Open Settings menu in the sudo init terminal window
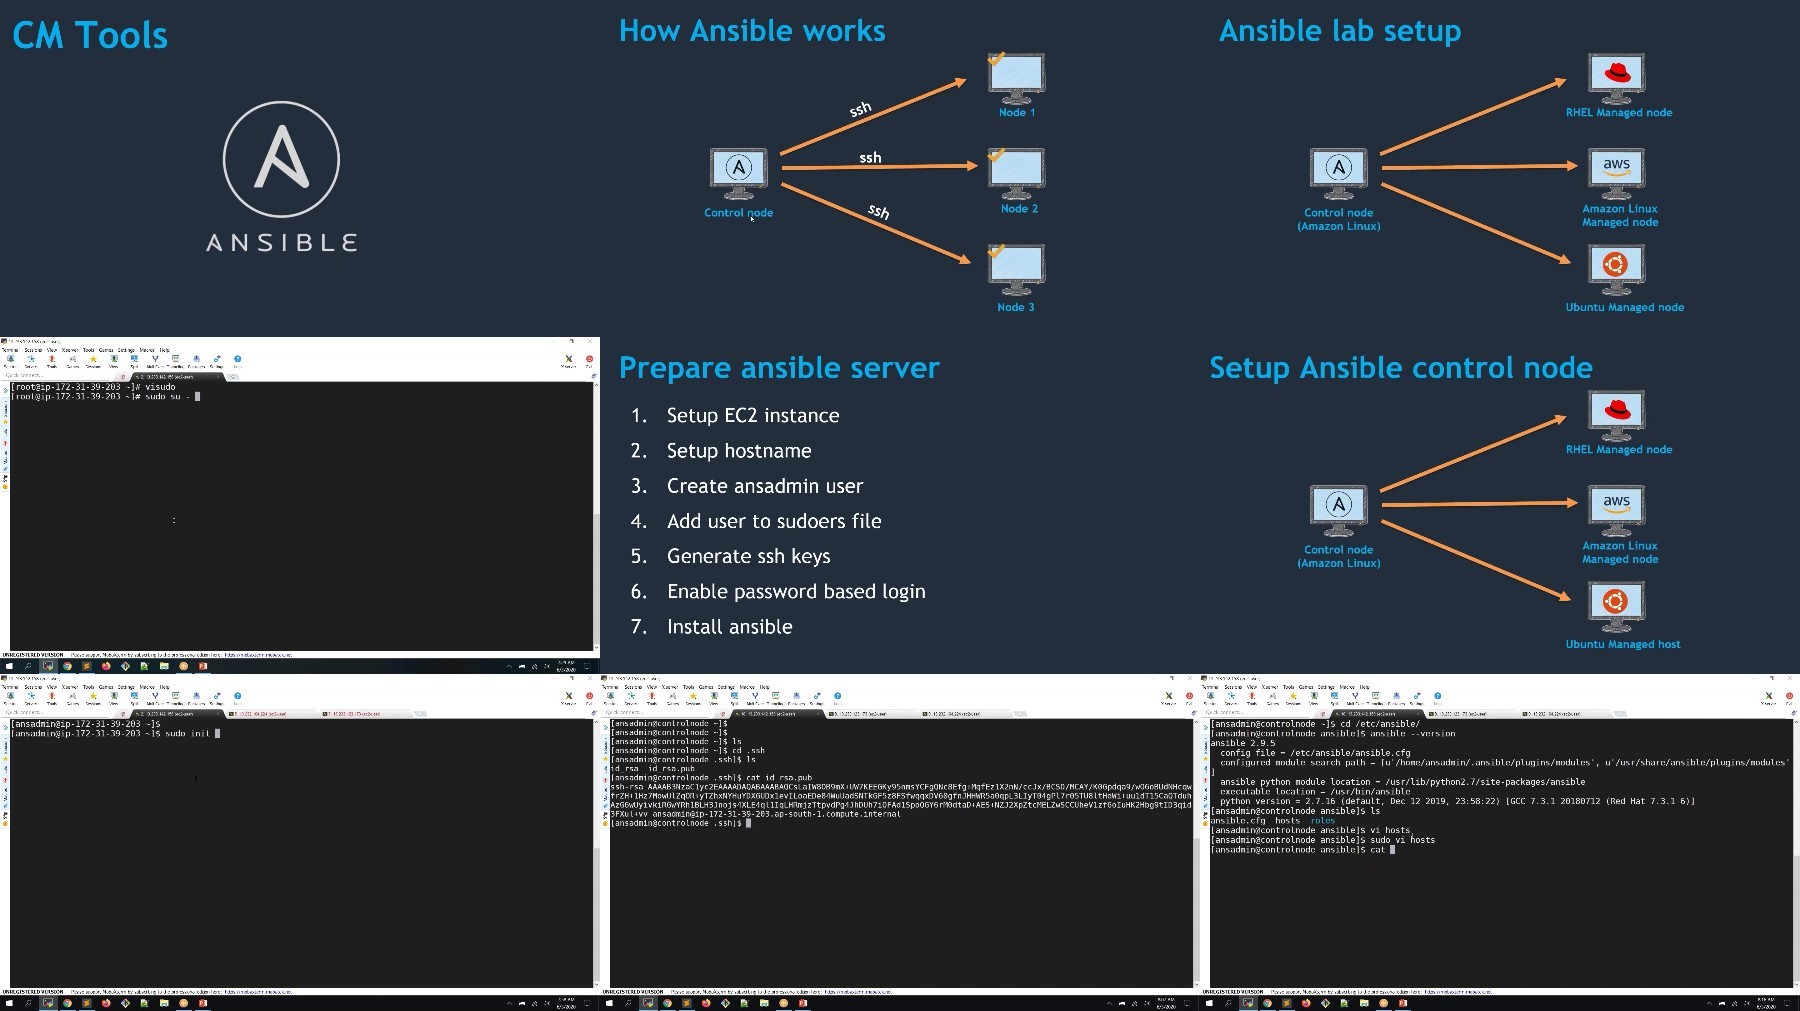The width and height of the screenshot is (1800, 1011). pos(126,687)
